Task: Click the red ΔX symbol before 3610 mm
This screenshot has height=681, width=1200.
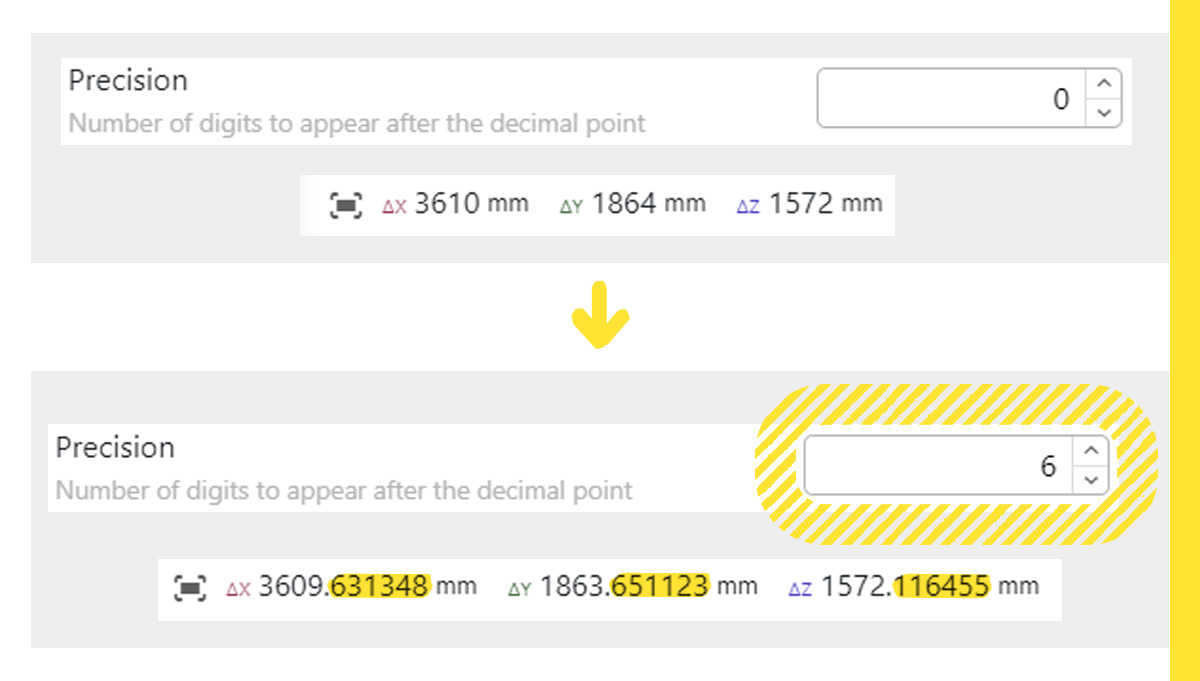Action: tap(394, 207)
